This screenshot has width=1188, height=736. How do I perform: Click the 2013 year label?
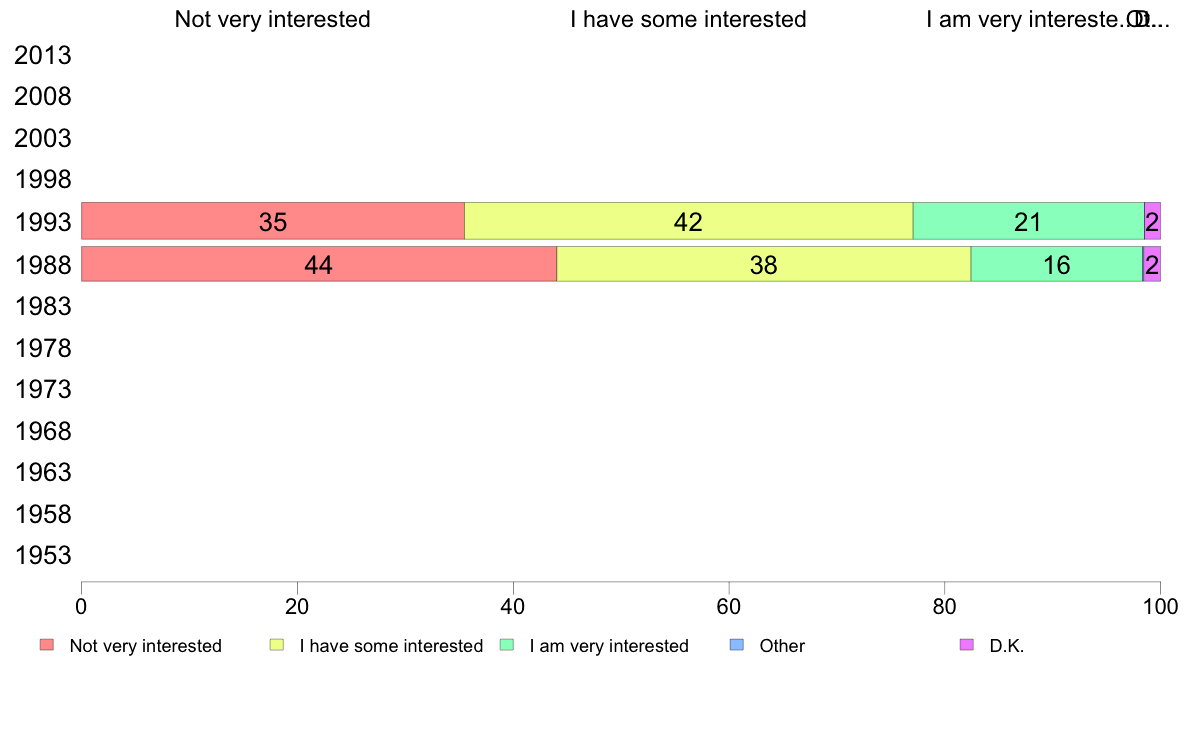[42, 55]
